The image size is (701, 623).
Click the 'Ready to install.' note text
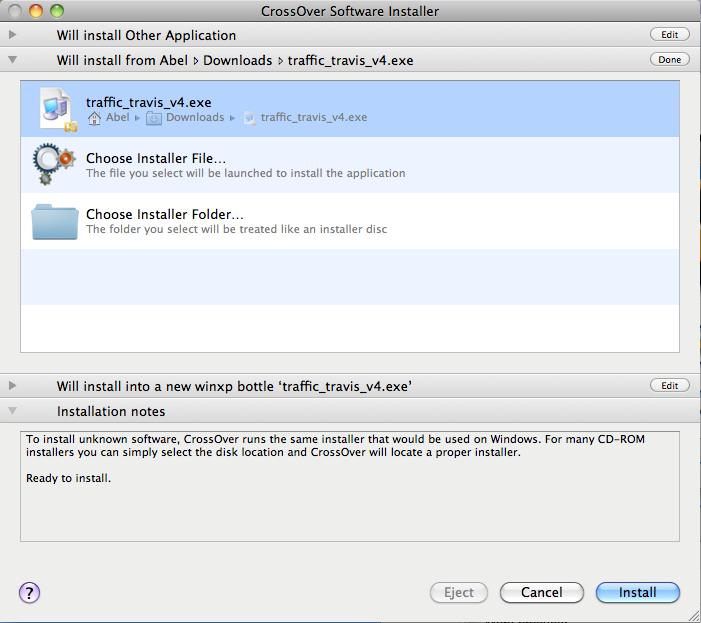(68, 478)
